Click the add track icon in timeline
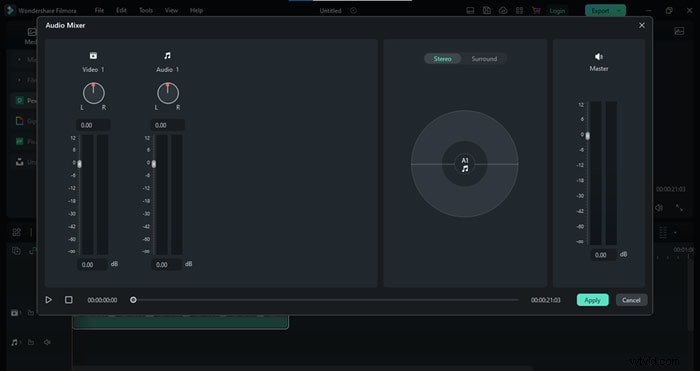 (17, 250)
